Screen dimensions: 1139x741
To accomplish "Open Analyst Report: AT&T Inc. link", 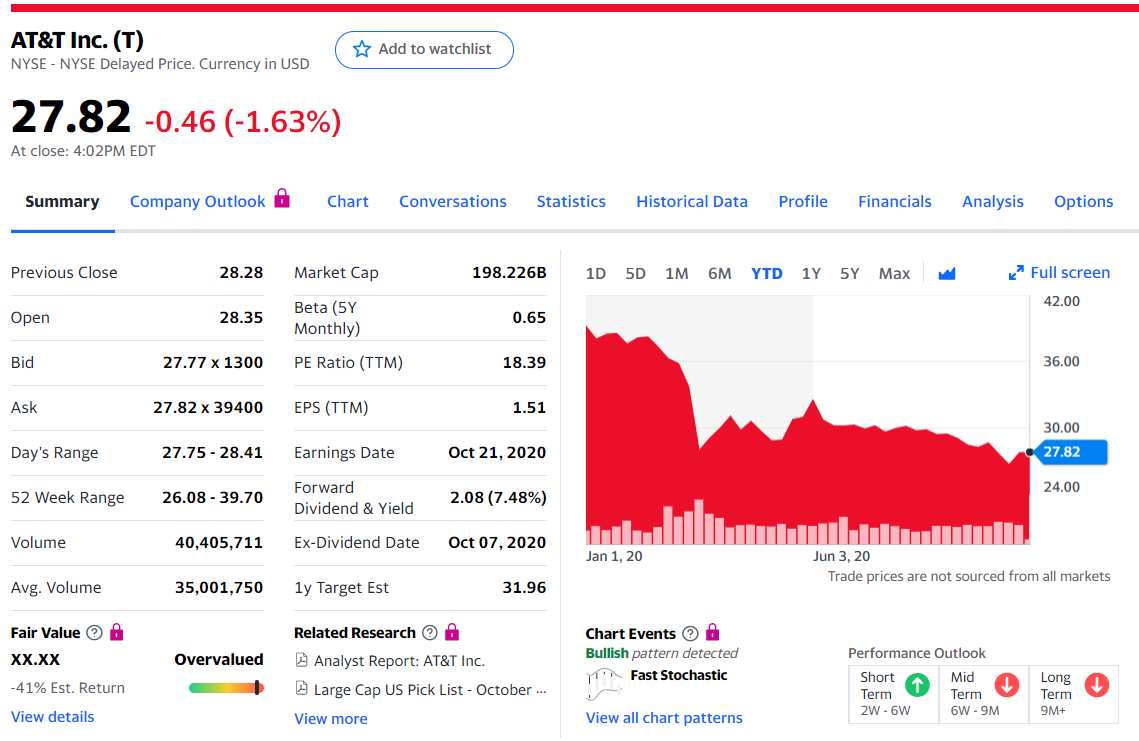I will [399, 661].
